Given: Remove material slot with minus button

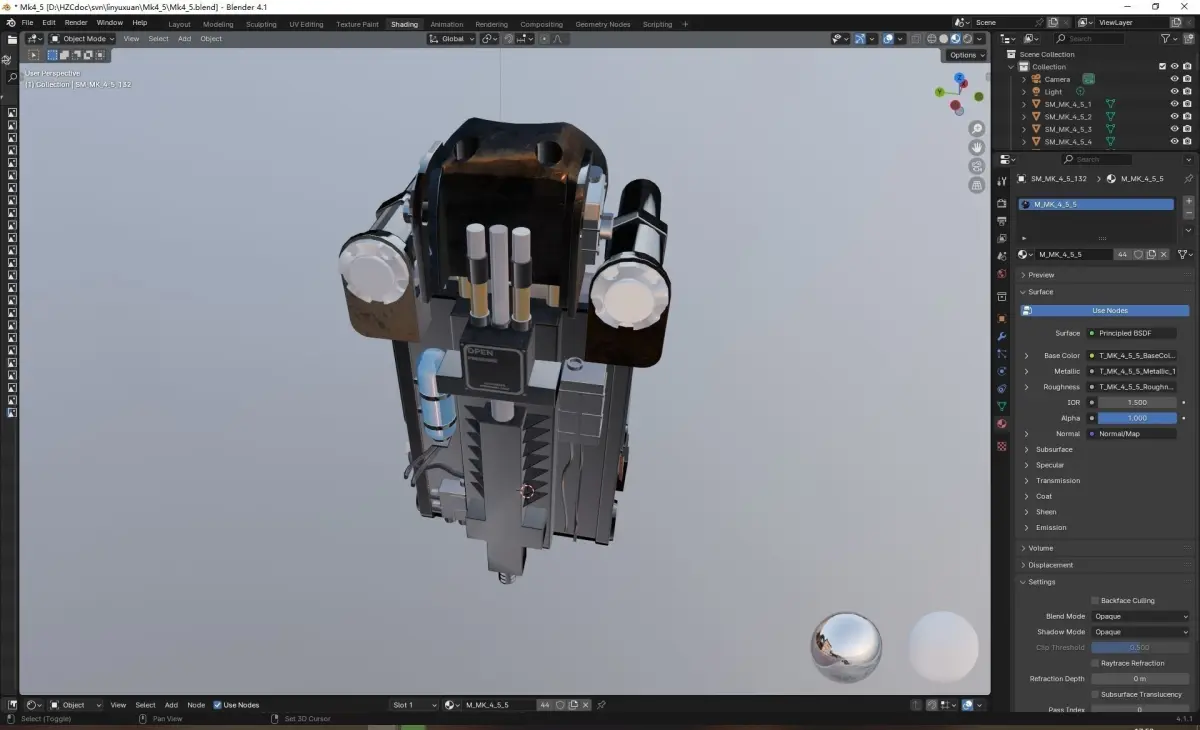Looking at the screenshot, I should point(1189,213).
